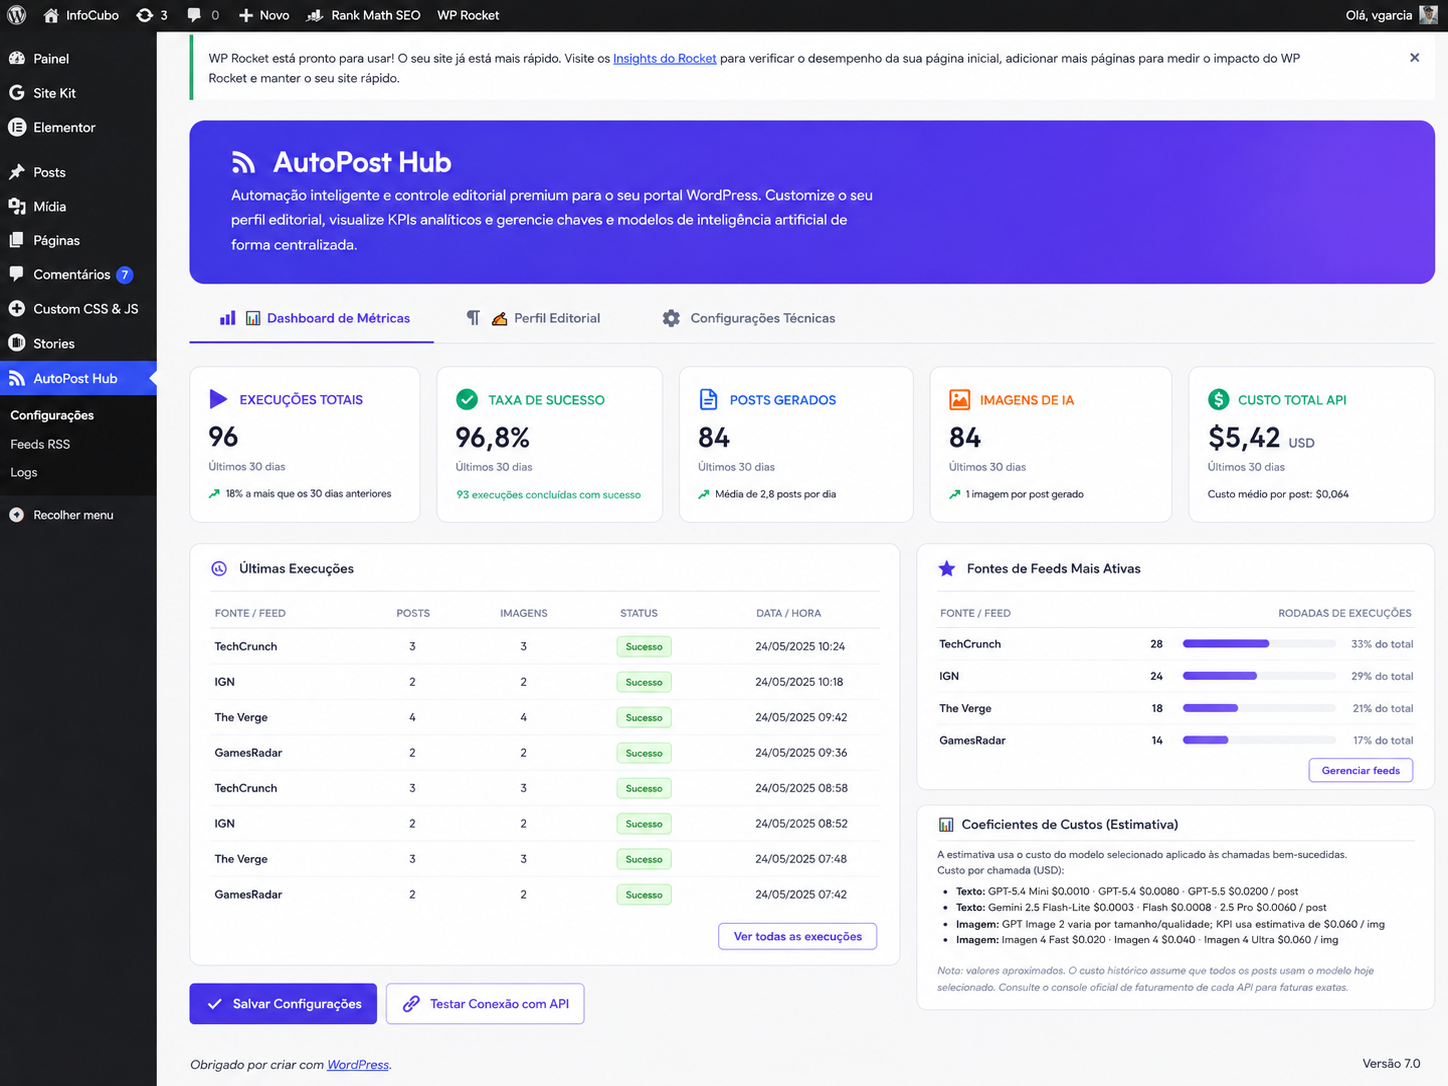Viewport: 1448px width, 1086px height.
Task: Click the Páginas icon in sidebar
Action: pyautogui.click(x=17, y=240)
